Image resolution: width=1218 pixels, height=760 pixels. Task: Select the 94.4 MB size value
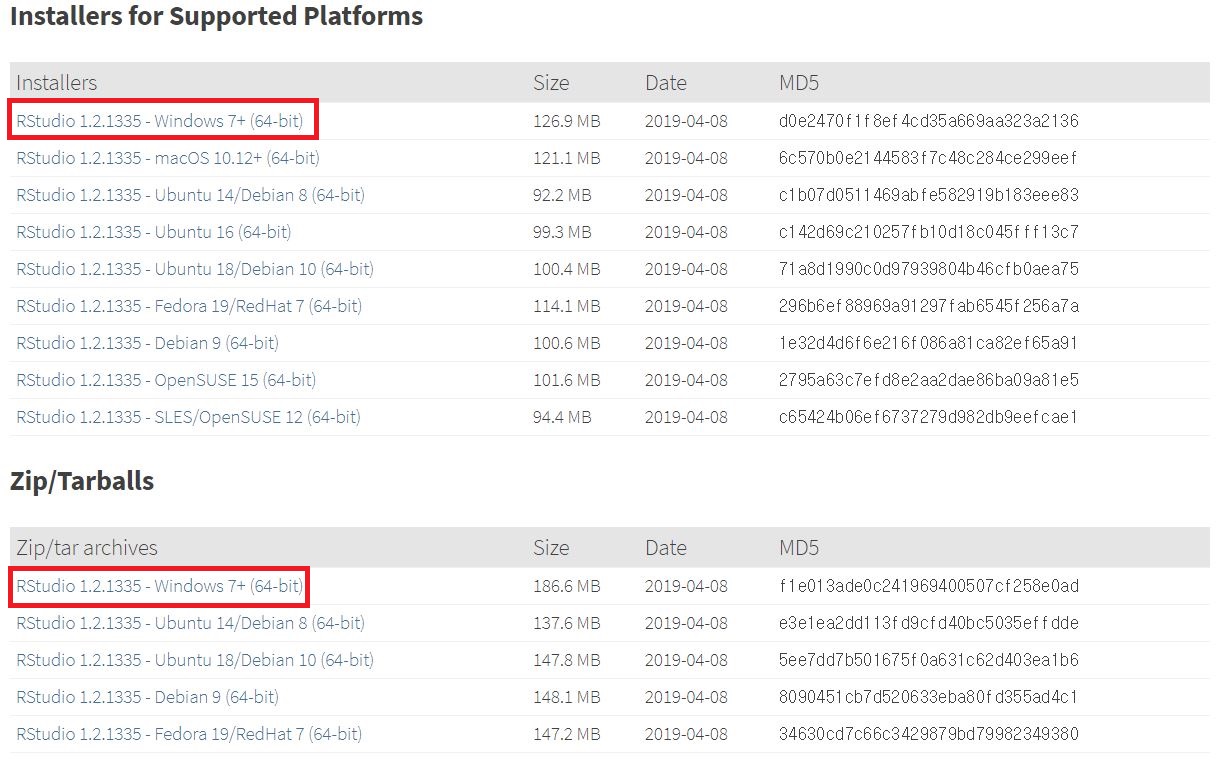[562, 417]
